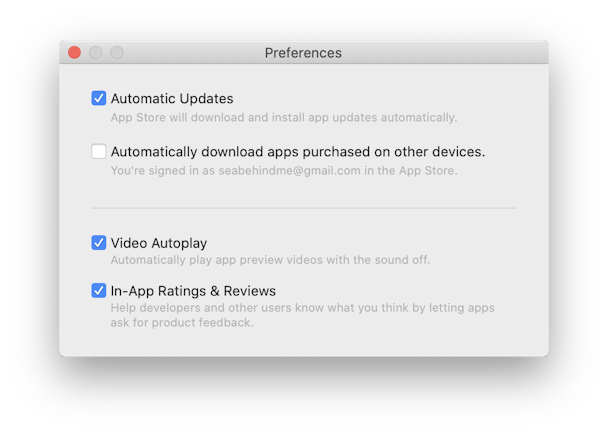Click the horizontal separator line between sections

(x=304, y=208)
